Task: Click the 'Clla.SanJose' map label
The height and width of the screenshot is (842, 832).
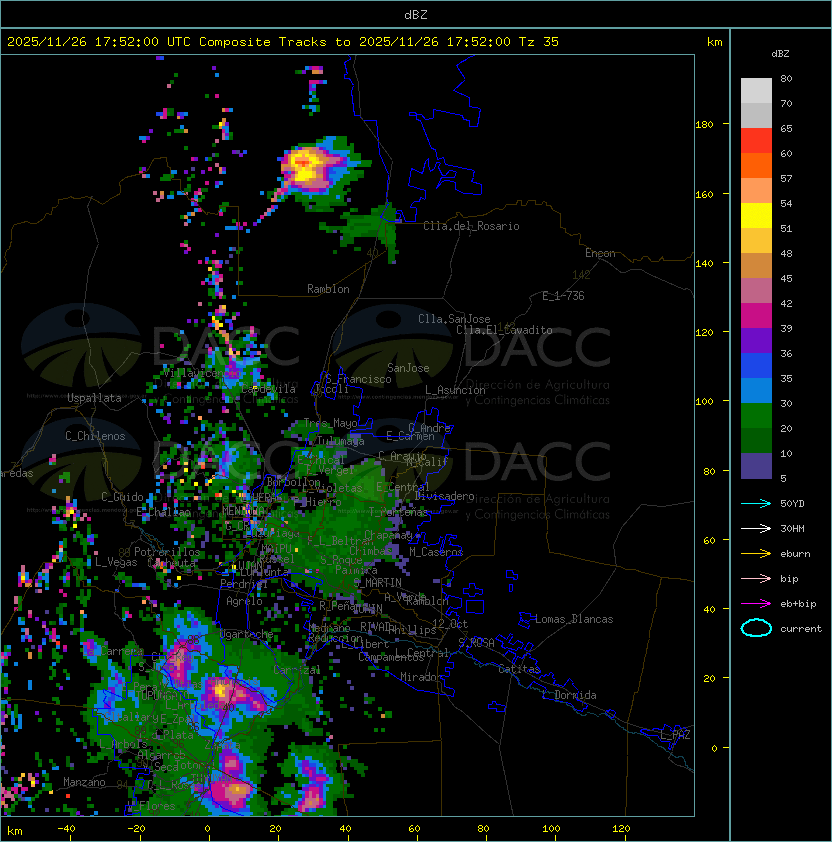Action: click(x=454, y=319)
